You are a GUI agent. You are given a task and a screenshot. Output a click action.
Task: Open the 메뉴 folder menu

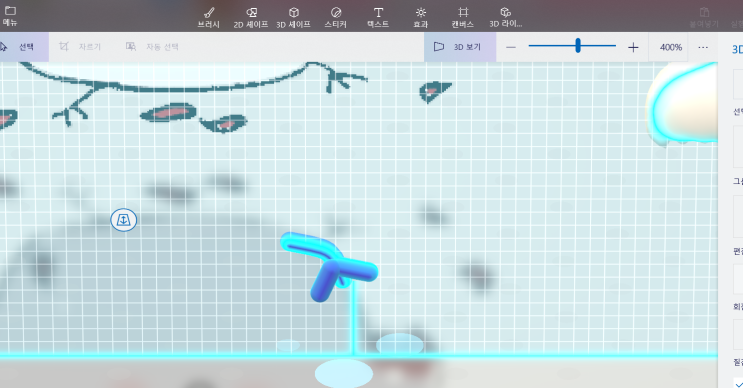tap(10, 16)
